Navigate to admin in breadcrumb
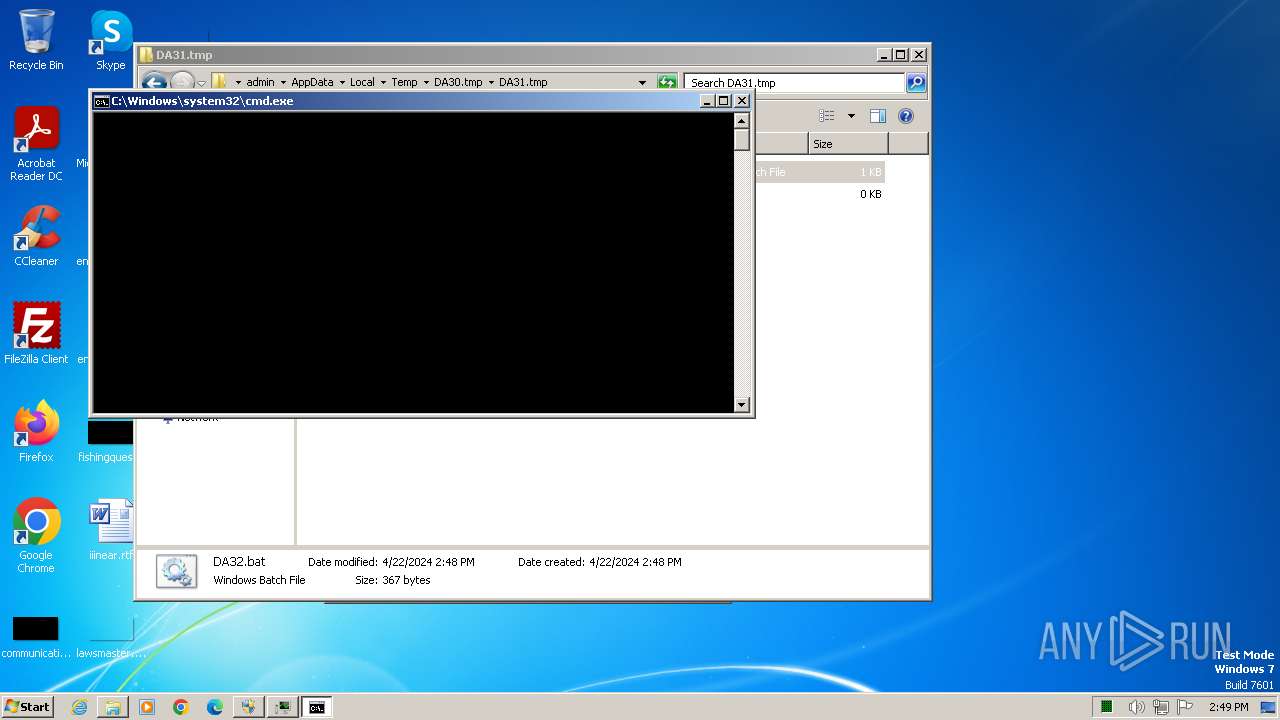 tap(260, 82)
